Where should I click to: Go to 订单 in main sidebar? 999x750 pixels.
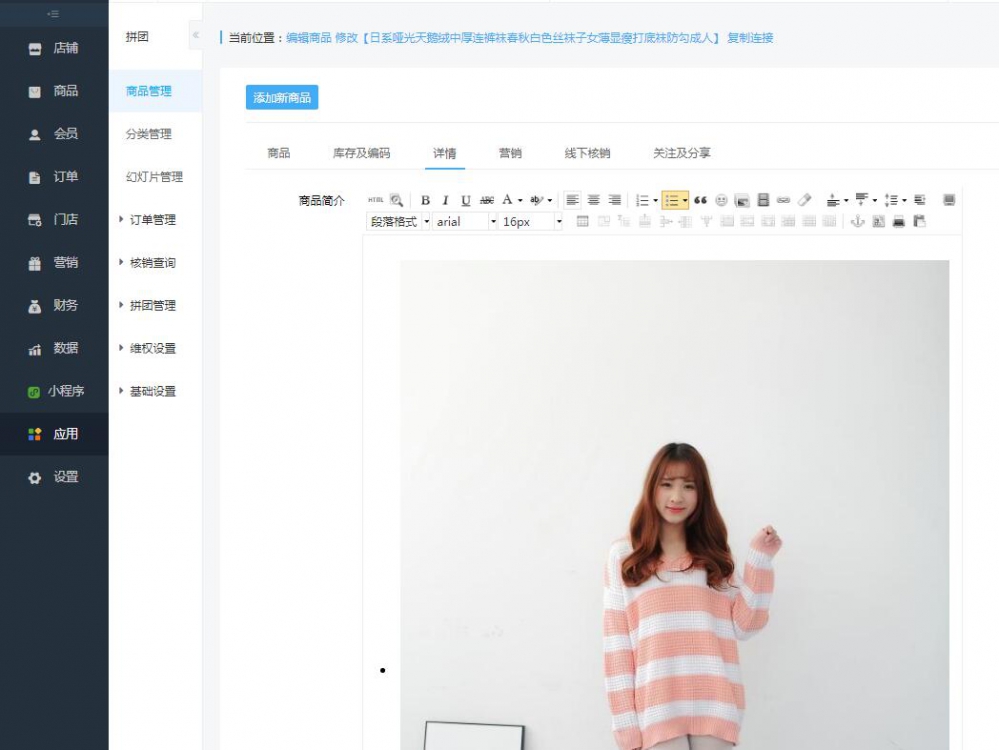click(x=54, y=177)
